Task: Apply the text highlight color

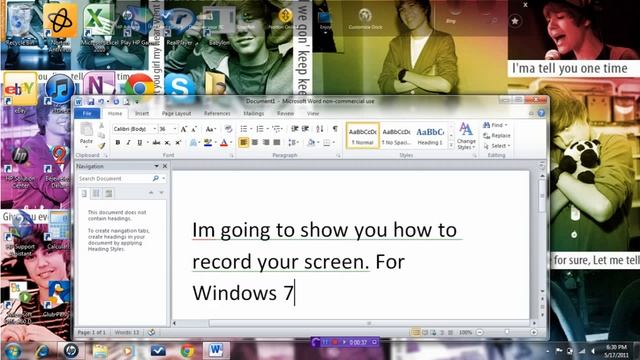Action: click(208, 142)
